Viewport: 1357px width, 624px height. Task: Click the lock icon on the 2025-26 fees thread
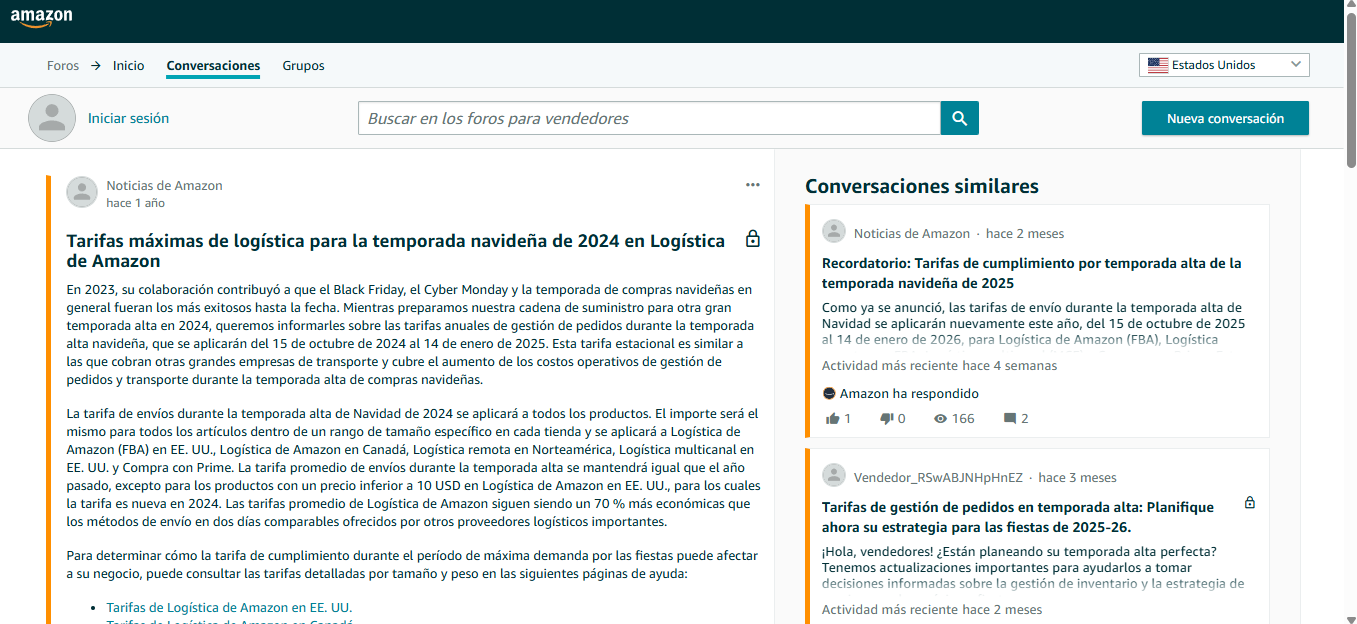coord(1249,504)
